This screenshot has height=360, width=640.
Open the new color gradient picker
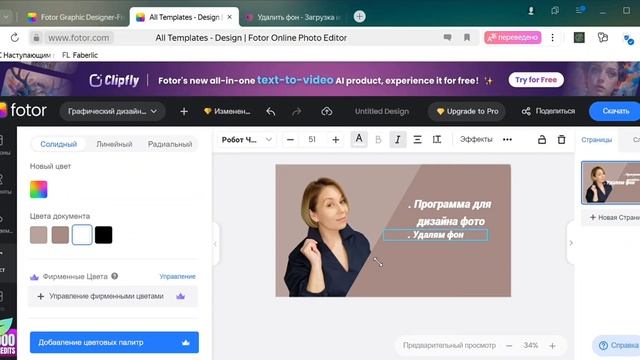39,189
